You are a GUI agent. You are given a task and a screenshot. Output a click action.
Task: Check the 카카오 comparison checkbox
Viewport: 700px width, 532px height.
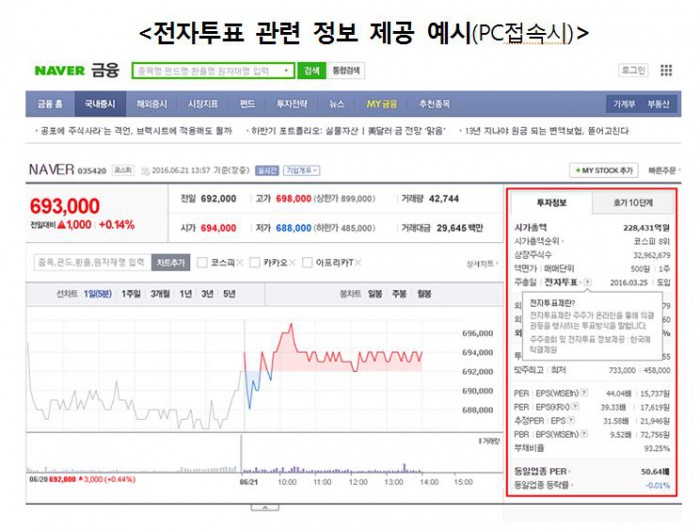[x=255, y=263]
